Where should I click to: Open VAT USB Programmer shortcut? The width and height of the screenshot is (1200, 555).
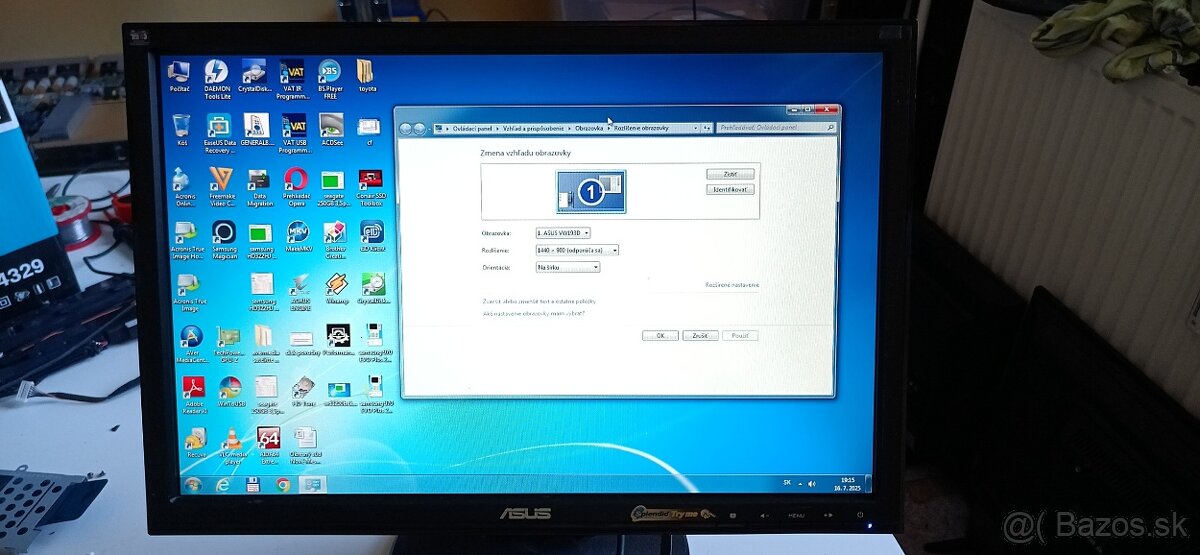(294, 133)
